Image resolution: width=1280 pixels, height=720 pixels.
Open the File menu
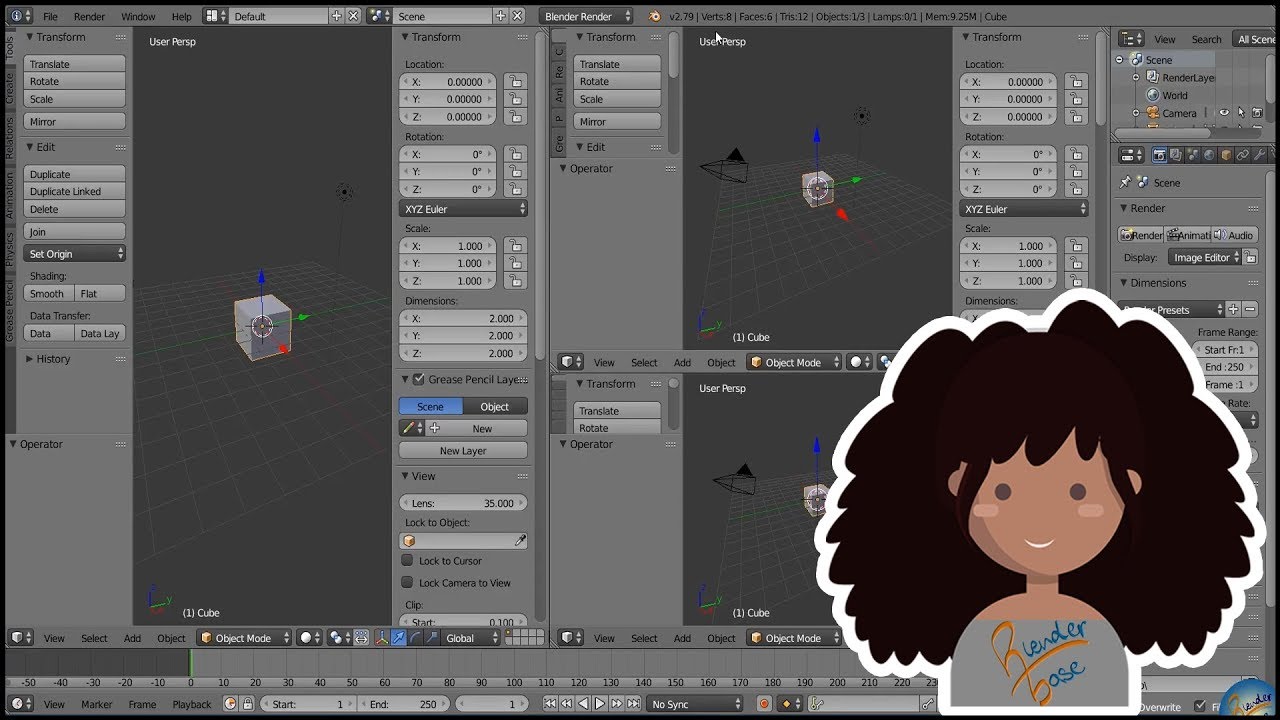50,16
